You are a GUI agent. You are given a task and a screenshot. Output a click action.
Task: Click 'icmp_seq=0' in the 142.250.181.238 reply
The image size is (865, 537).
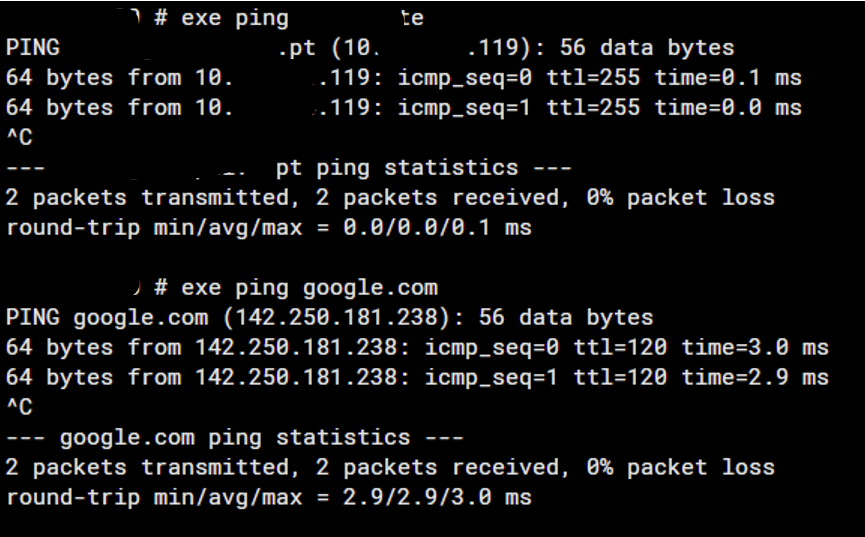[x=492, y=348]
